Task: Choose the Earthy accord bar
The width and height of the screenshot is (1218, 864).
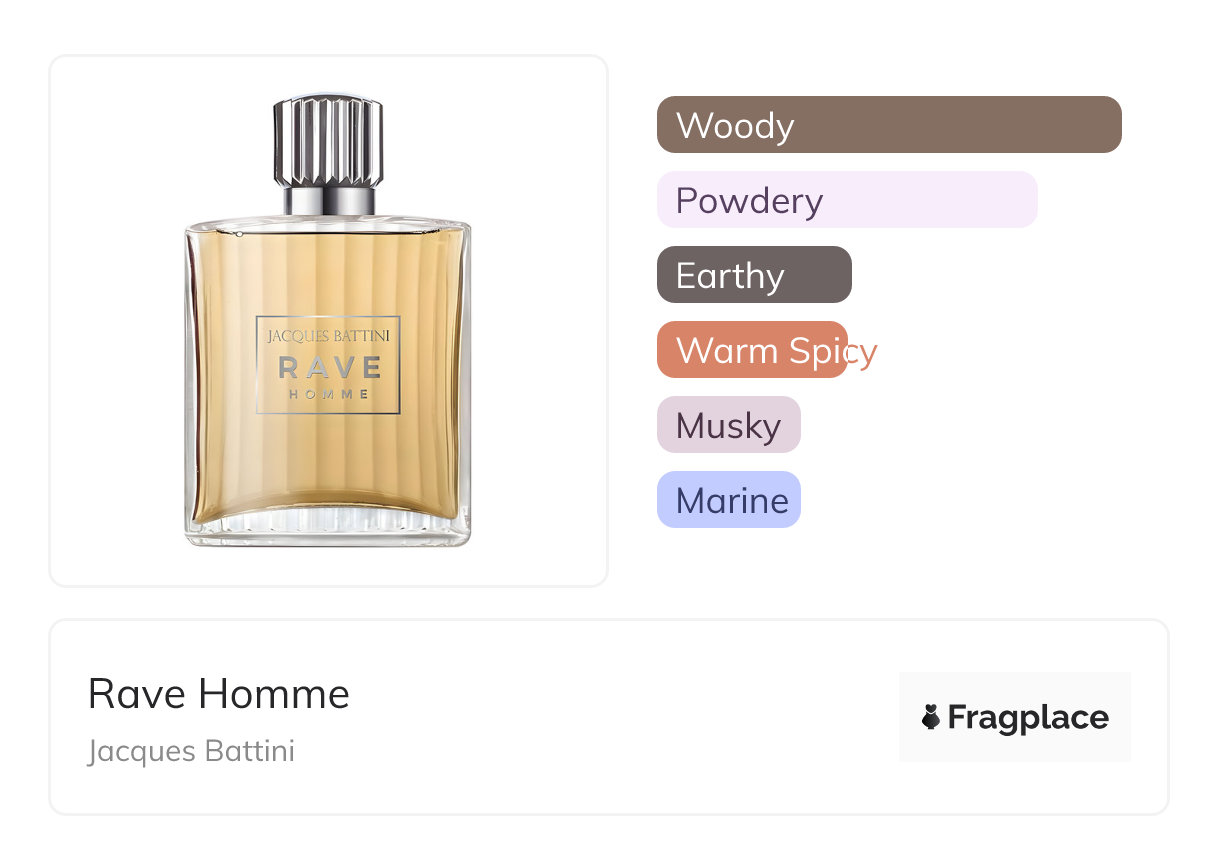Action: pyautogui.click(x=754, y=275)
